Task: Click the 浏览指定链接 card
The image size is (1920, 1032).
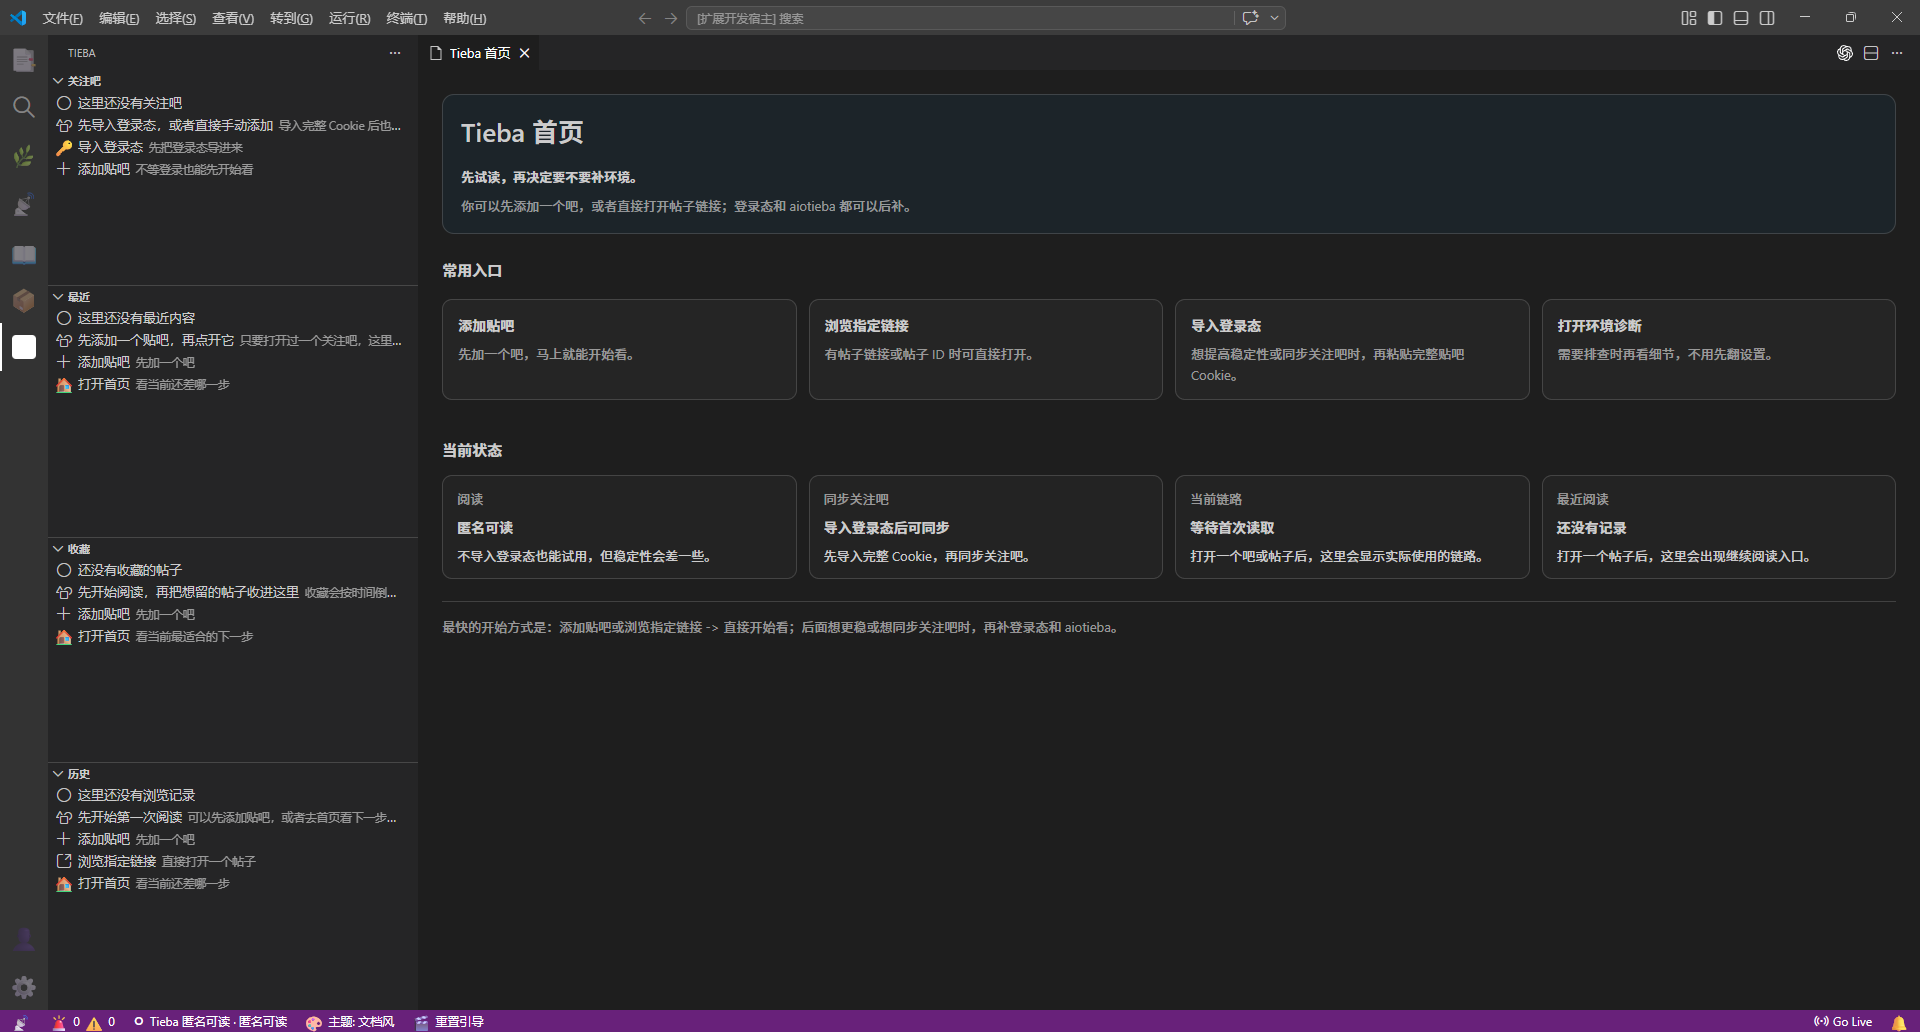Action: (x=986, y=349)
